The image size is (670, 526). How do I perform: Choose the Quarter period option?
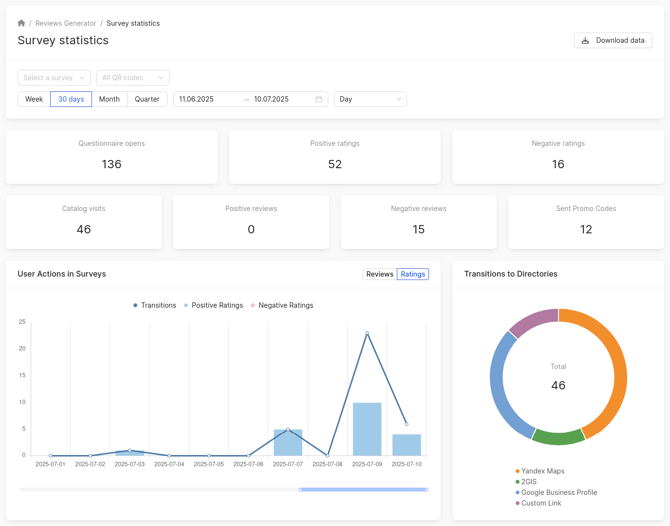(147, 99)
